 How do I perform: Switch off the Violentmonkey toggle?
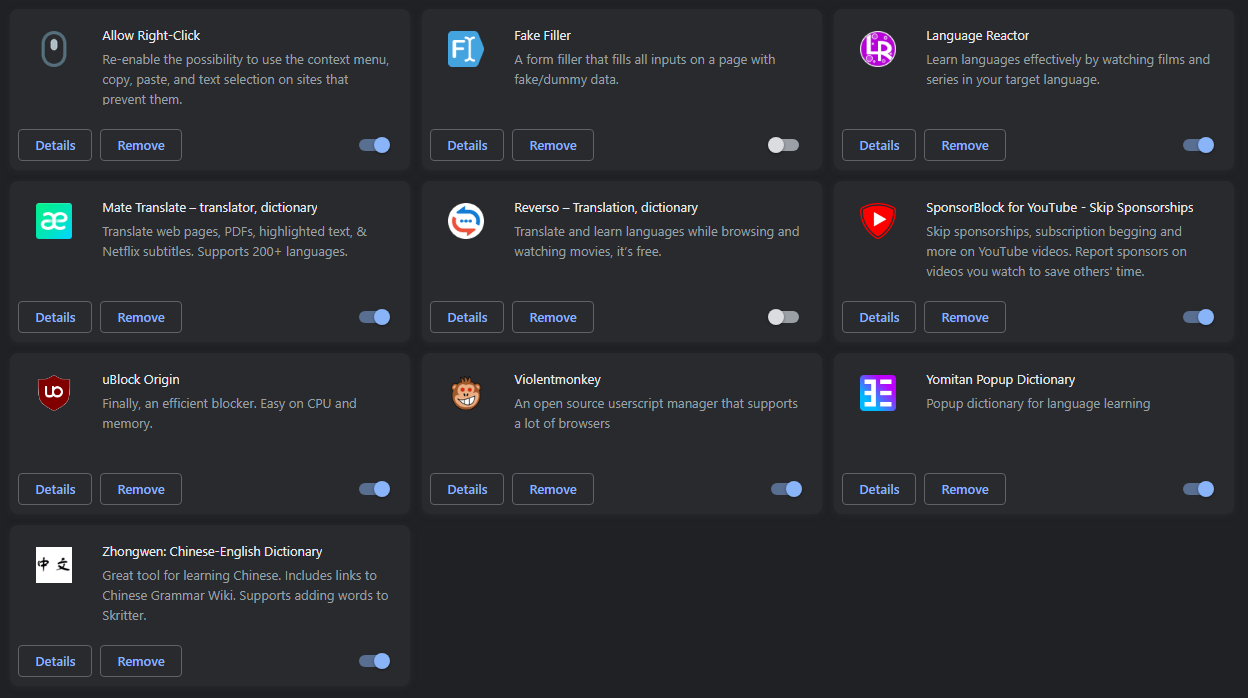[786, 489]
